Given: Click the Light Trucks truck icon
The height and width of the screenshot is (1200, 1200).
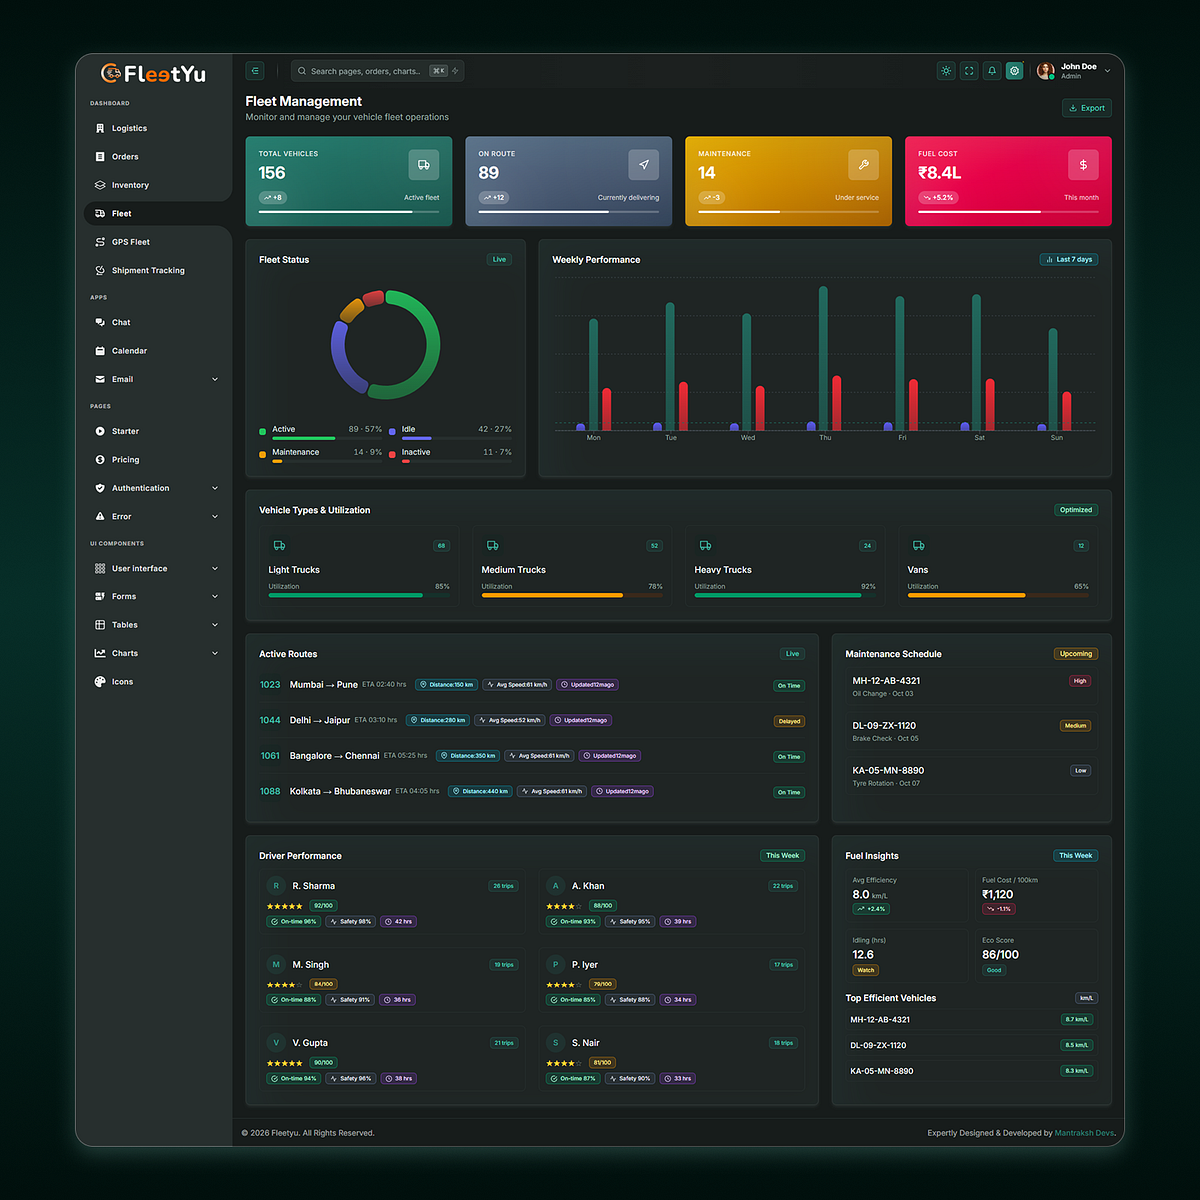Looking at the screenshot, I should point(279,546).
